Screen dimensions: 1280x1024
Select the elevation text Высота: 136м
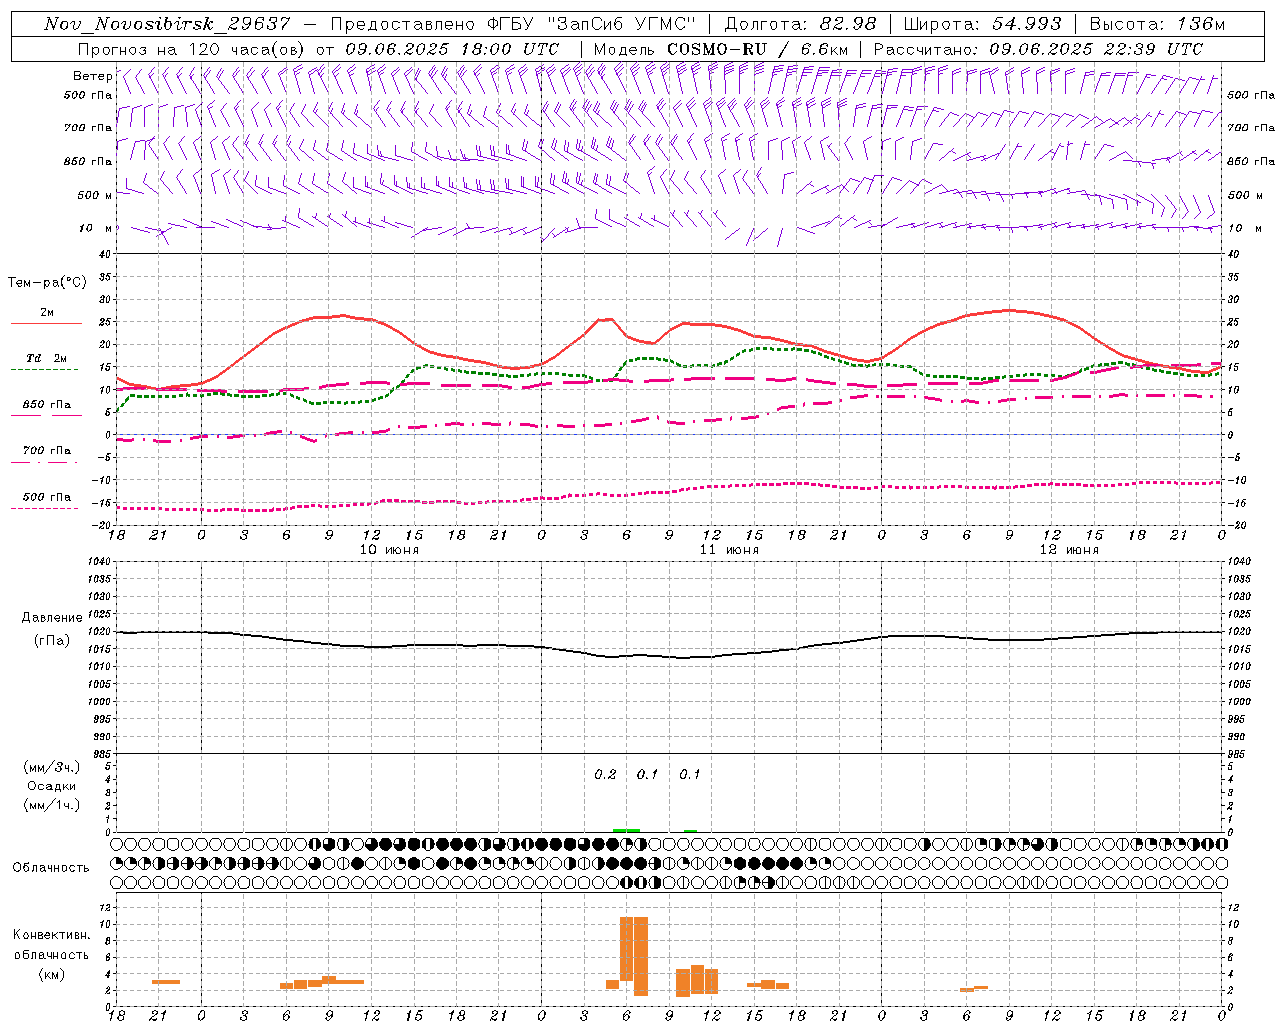[1157, 24]
